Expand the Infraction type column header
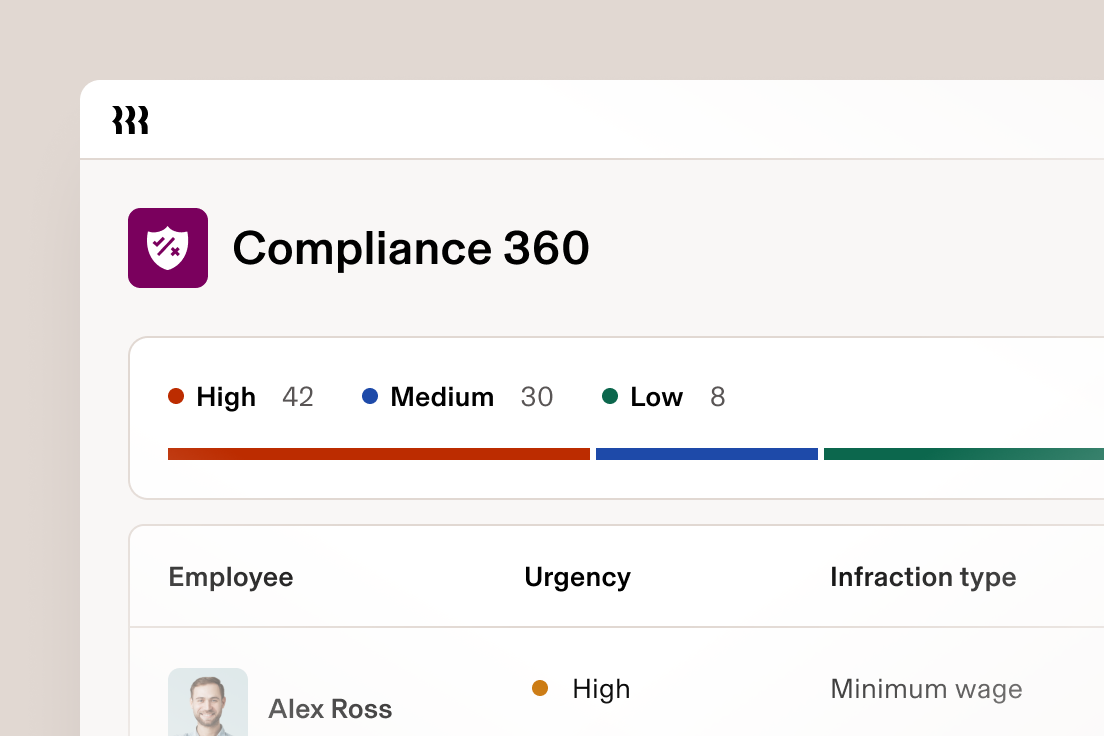1104x736 pixels. click(923, 577)
